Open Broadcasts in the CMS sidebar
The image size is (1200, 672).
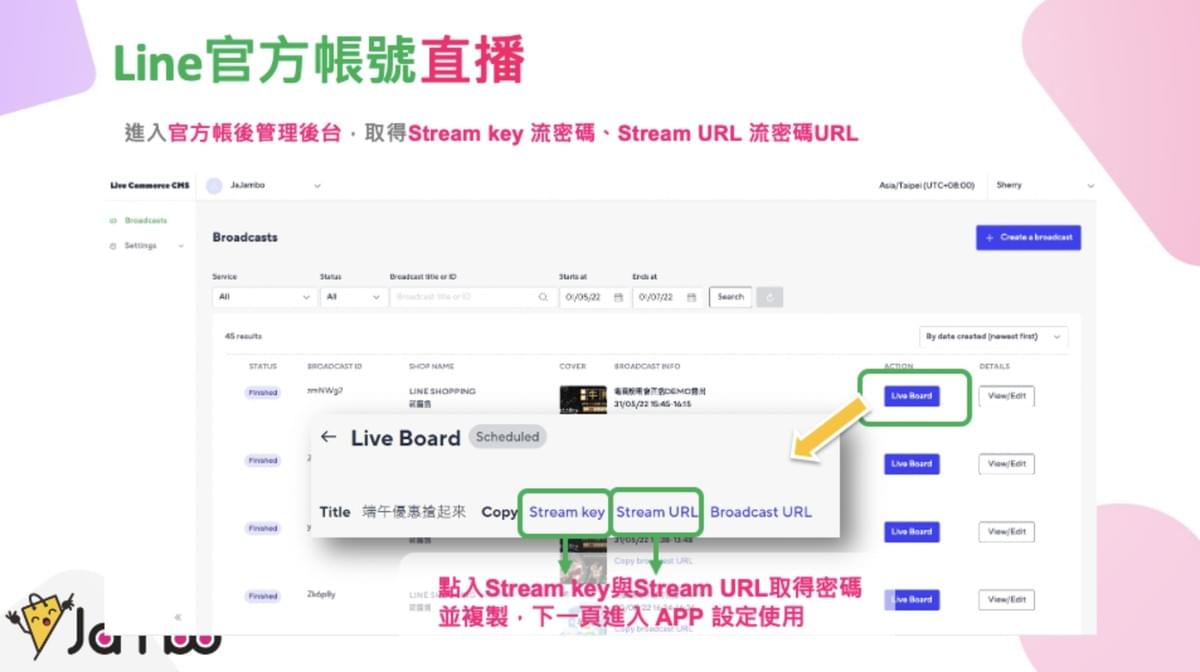pos(146,220)
